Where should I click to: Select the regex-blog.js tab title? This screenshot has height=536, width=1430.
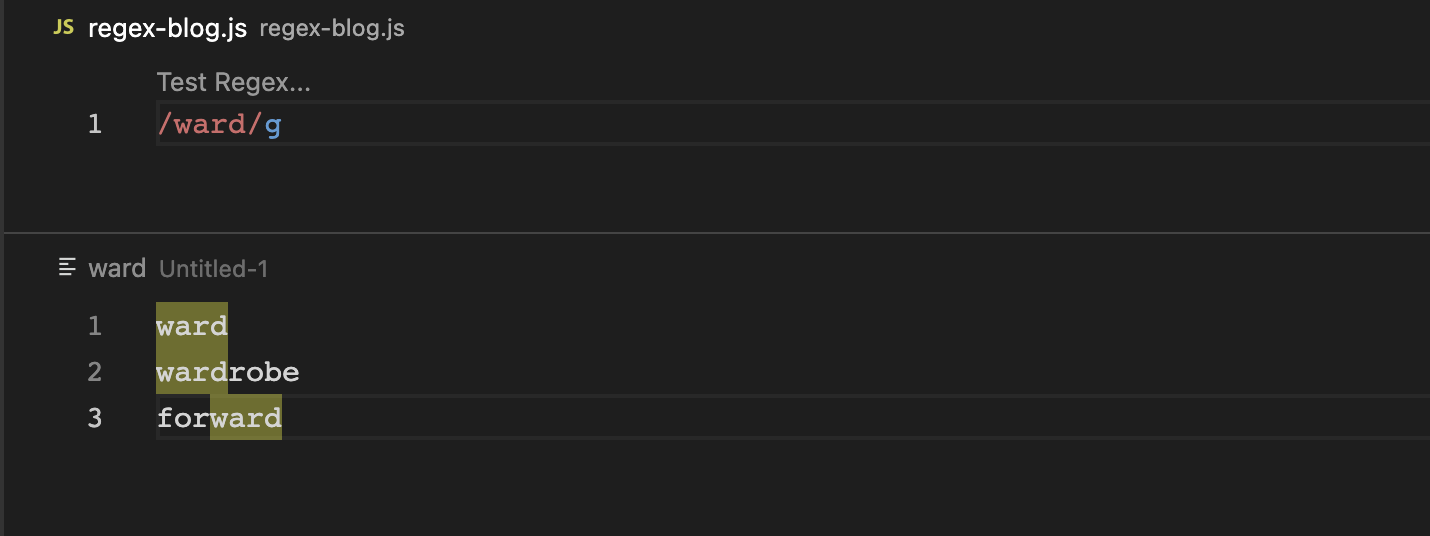(167, 28)
